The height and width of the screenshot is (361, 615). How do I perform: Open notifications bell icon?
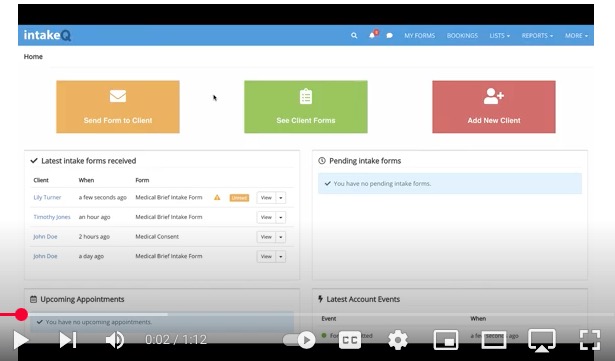[372, 35]
